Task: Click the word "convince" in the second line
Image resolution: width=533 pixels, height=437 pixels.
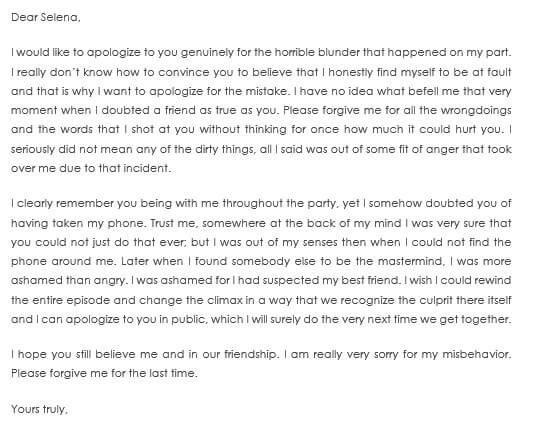Action: 184,72
